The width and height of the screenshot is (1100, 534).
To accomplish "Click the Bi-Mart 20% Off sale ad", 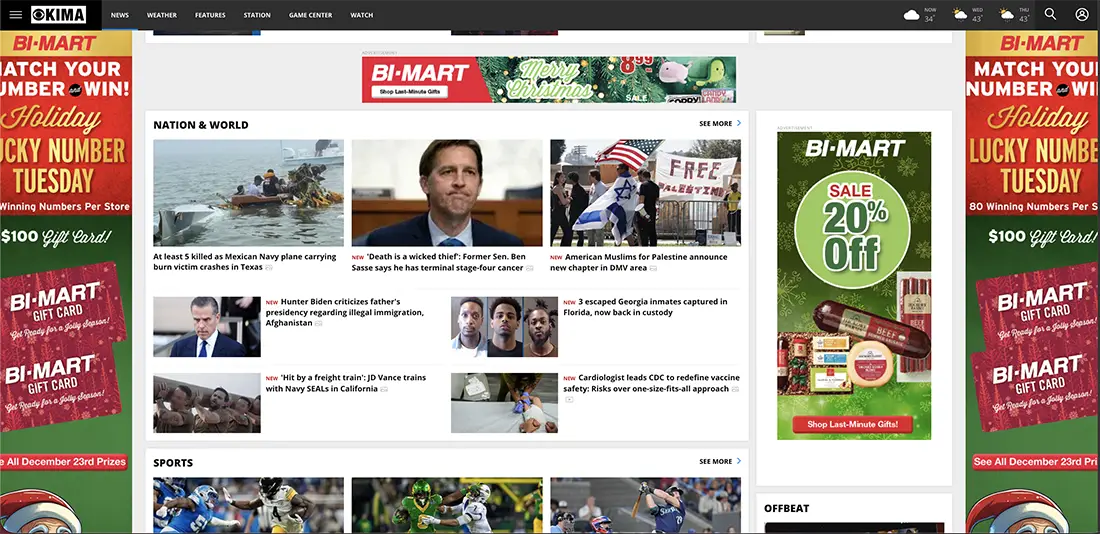I will pyautogui.click(x=854, y=286).
